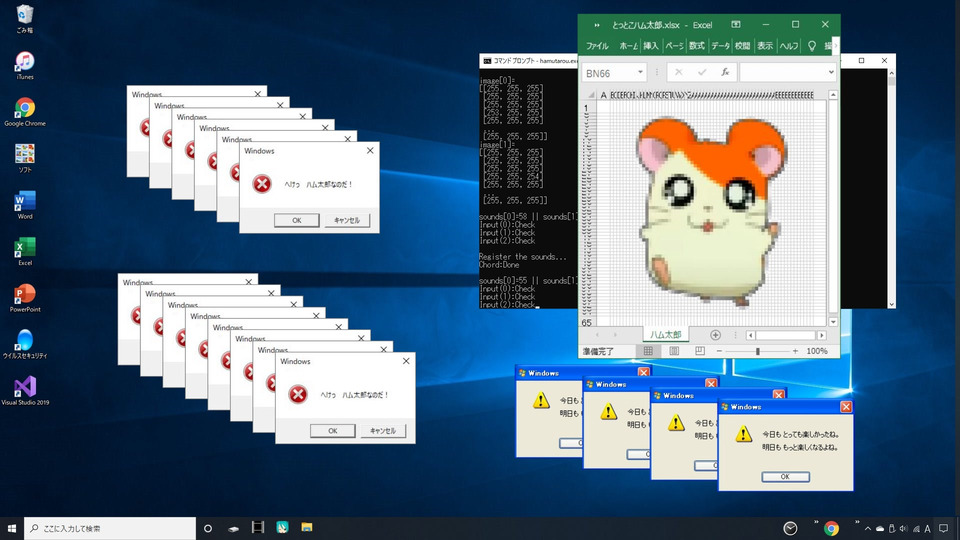Click the Tell Me lightbulb icon
960x540 pixels.
tap(812, 46)
